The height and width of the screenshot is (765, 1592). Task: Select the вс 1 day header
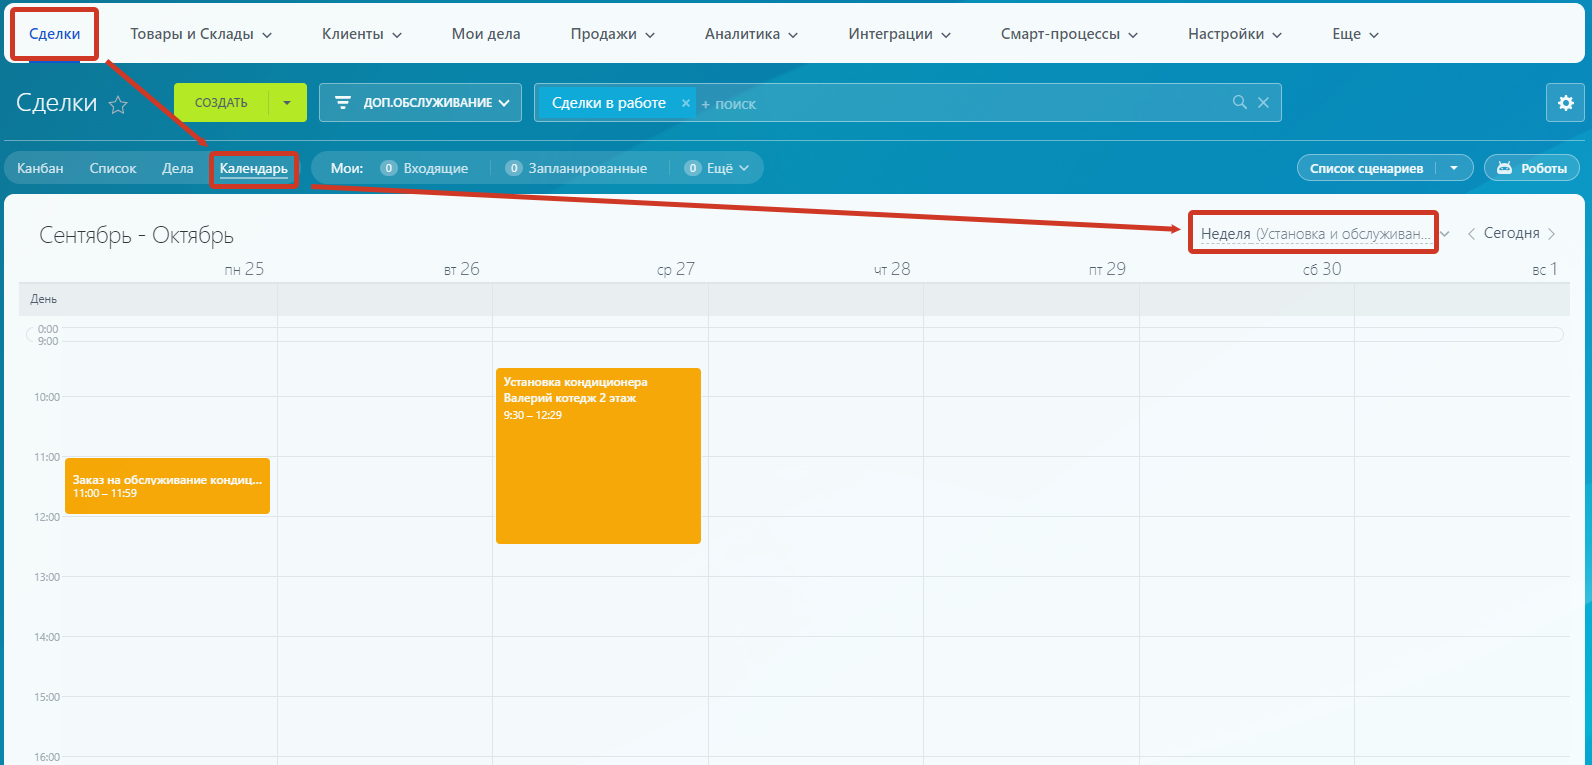pos(1545,269)
